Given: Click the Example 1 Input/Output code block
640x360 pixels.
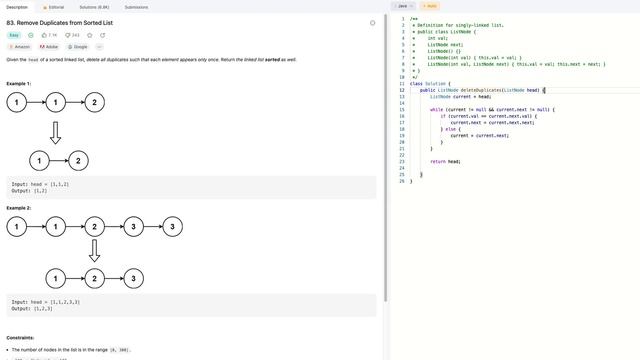Looking at the screenshot, I should [x=191, y=187].
